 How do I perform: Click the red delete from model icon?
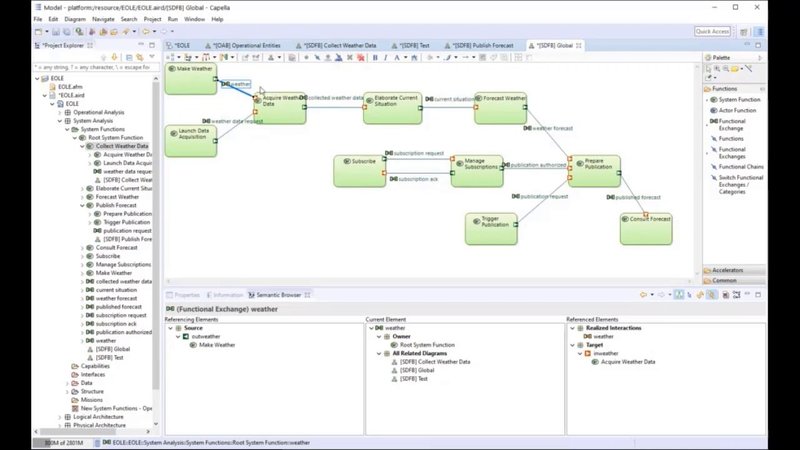pyautogui.click(x=361, y=58)
